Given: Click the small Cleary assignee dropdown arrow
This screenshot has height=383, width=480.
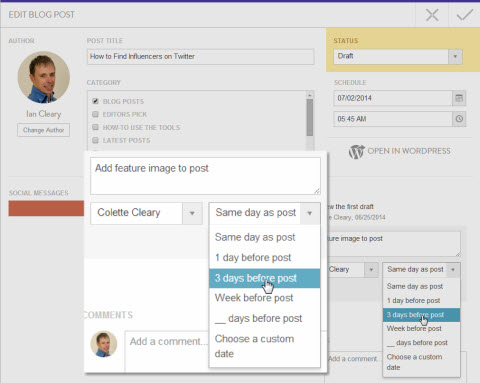Looking at the screenshot, I should tap(371, 270).
